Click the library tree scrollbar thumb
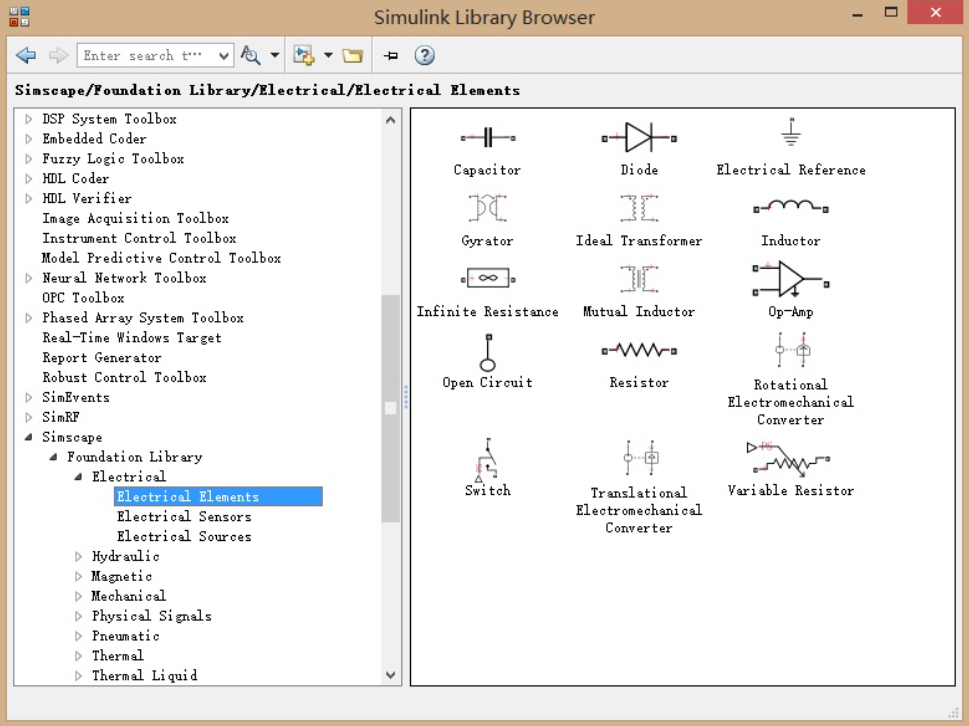Viewport: 969px width, 726px height. pyautogui.click(x=391, y=408)
